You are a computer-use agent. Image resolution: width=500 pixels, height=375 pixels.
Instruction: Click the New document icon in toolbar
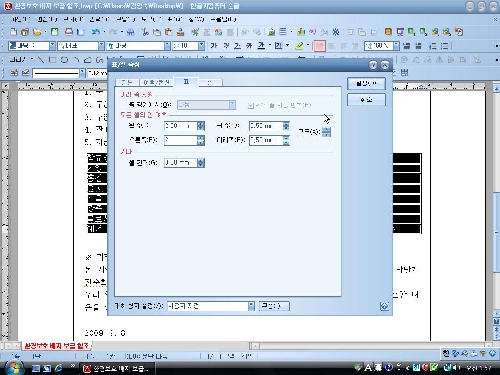tap(13, 32)
